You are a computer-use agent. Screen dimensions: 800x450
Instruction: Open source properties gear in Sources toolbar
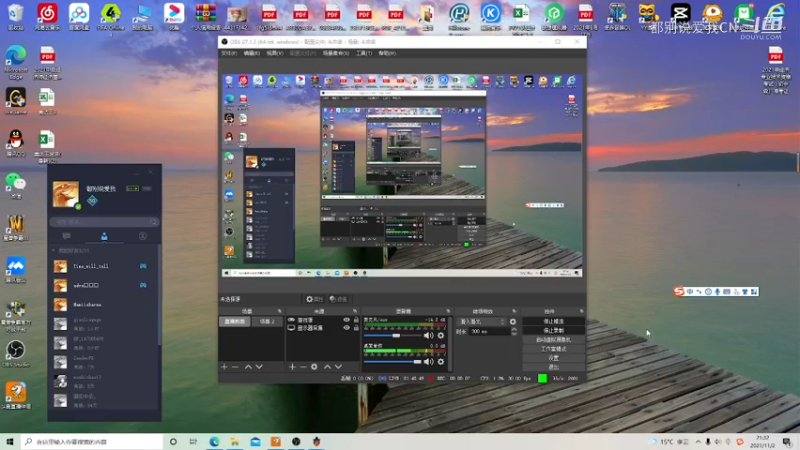[x=314, y=367]
